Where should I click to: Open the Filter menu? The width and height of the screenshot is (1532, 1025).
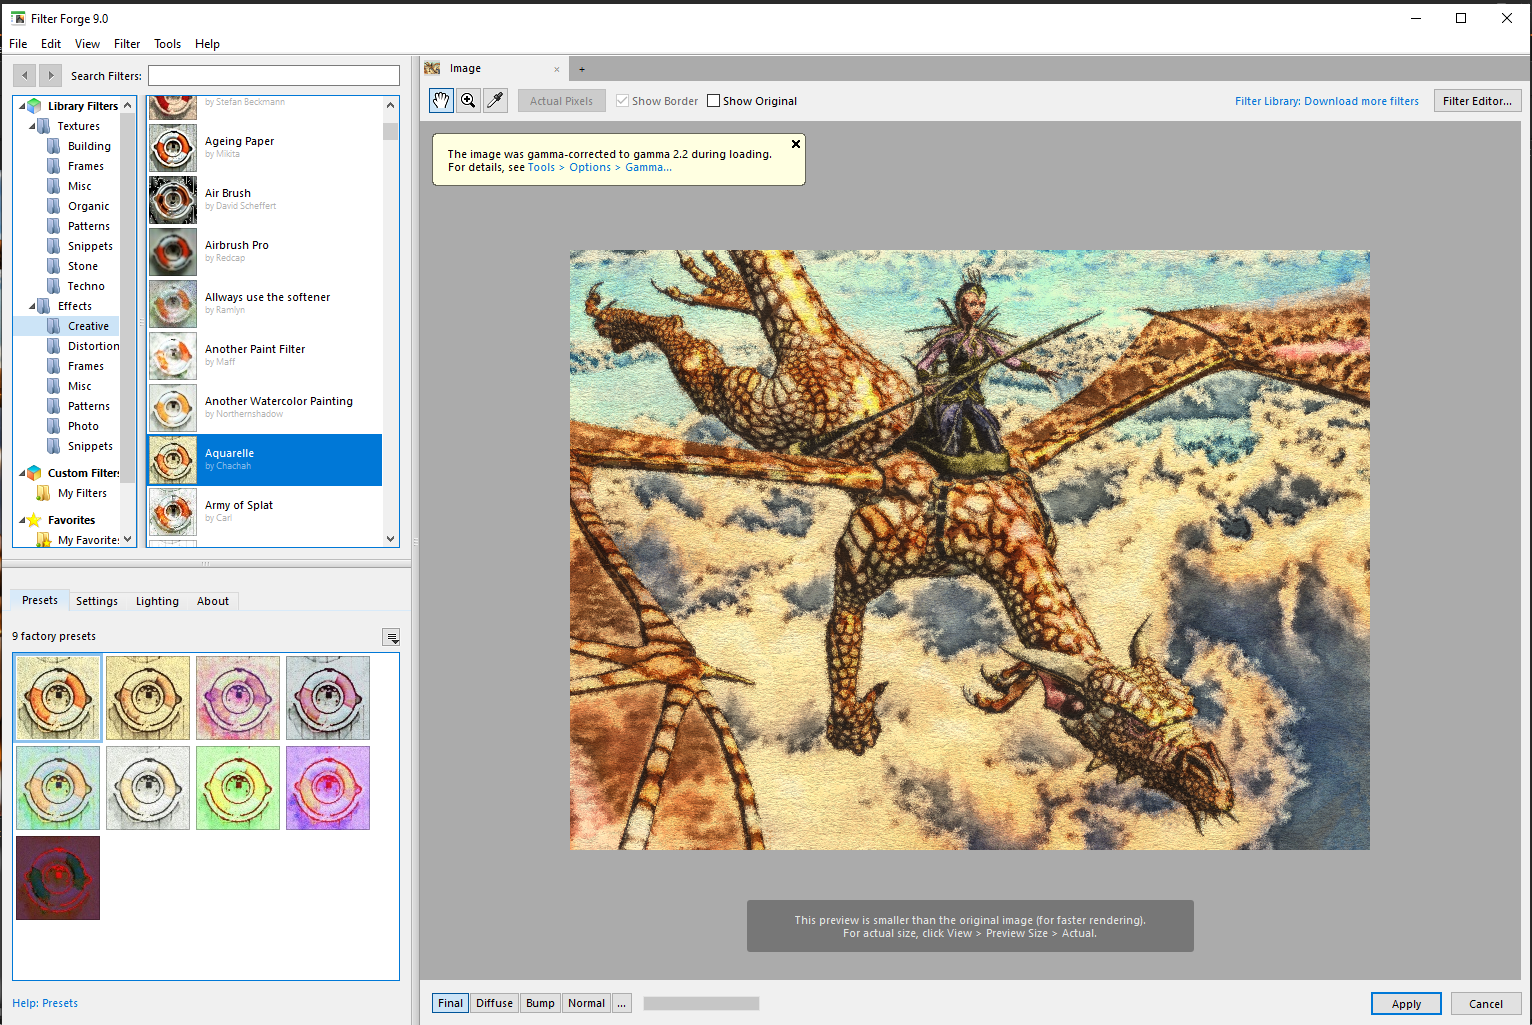pyautogui.click(x=127, y=44)
